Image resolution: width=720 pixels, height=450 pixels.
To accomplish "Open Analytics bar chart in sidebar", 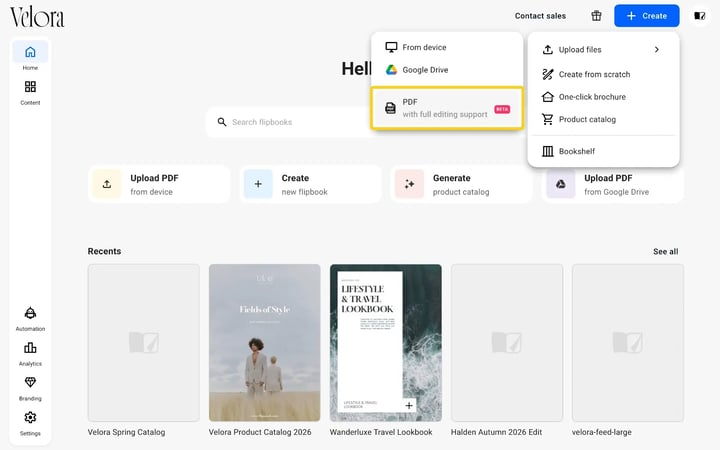I will (x=30, y=354).
